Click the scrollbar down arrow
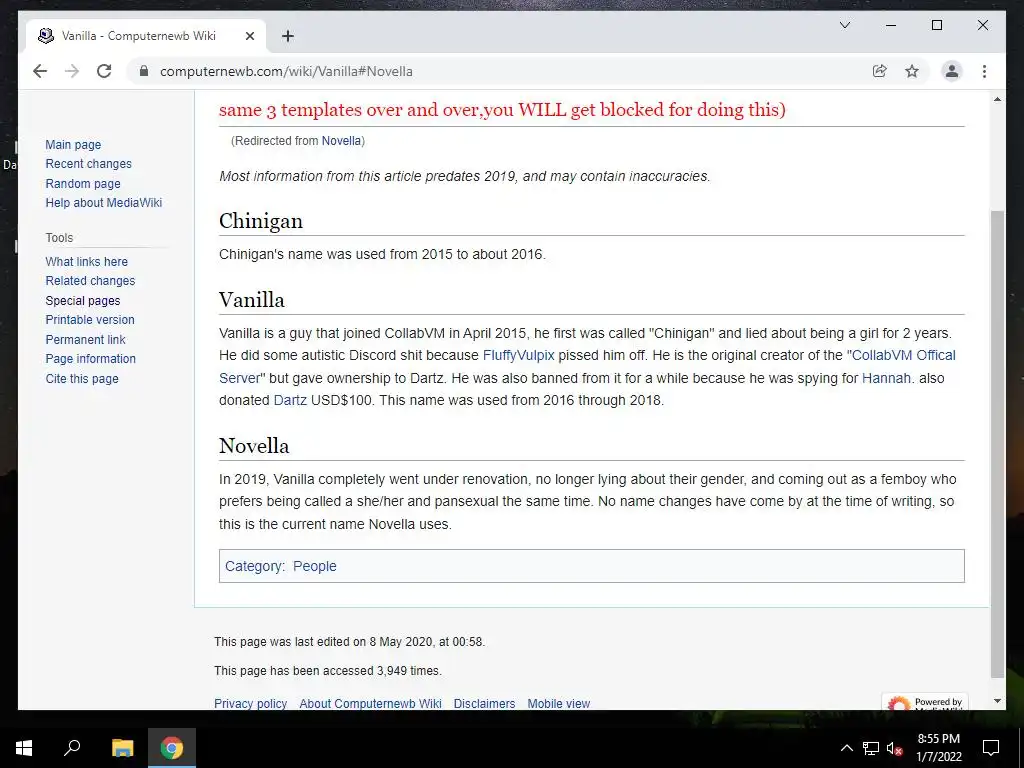The width and height of the screenshot is (1024, 768). (x=997, y=701)
